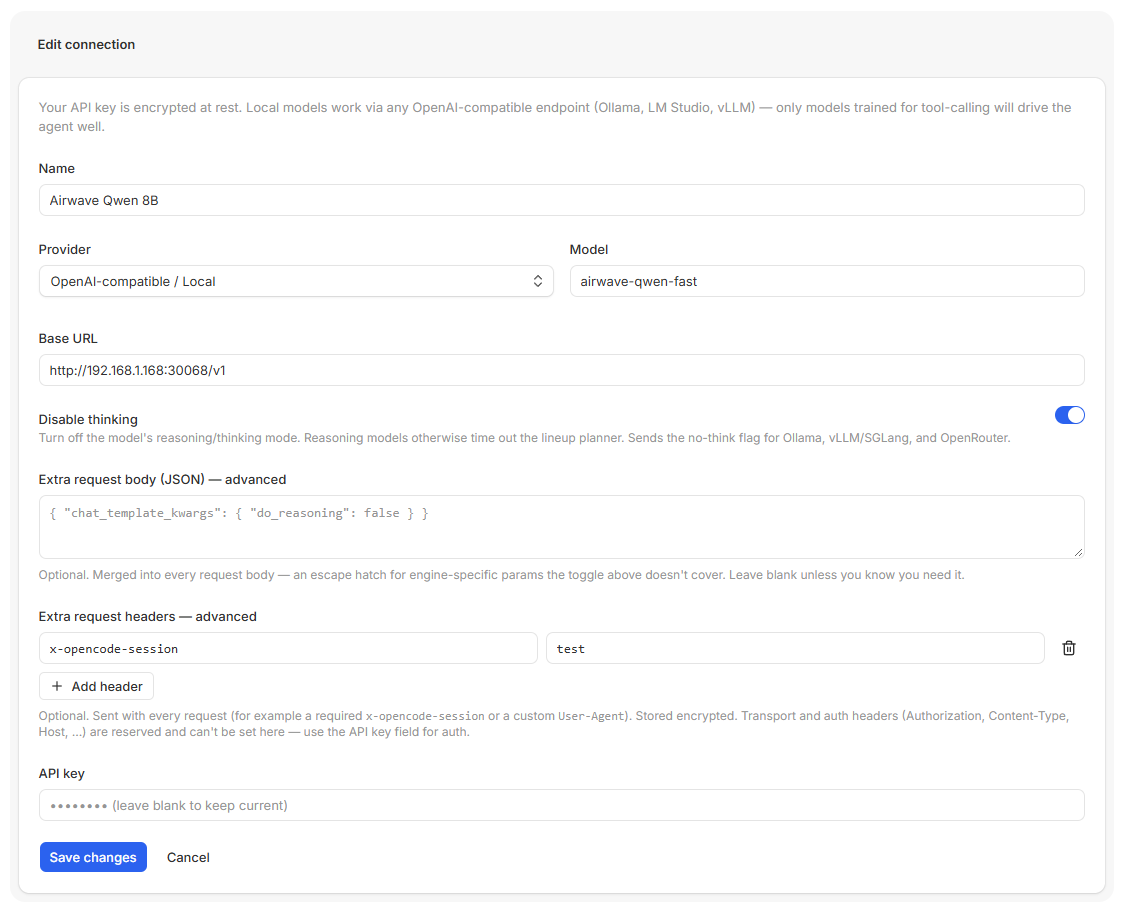Click into the Model field airwave-qwen-fast
This screenshot has height=914, width=1123.
point(827,282)
